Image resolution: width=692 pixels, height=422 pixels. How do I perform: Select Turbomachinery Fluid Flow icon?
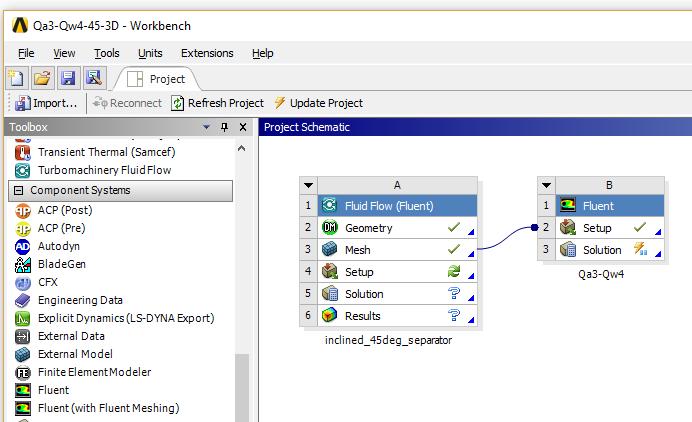pos(23,170)
